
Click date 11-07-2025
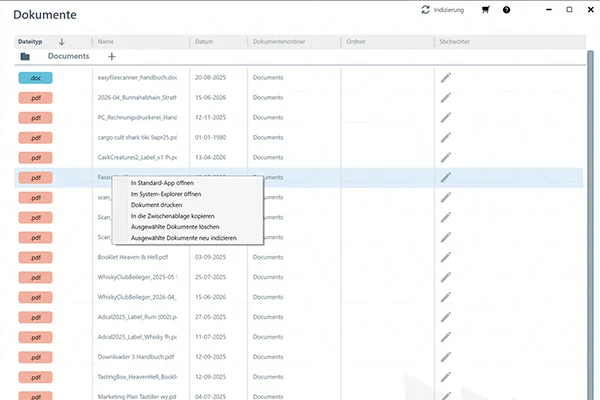click(x=210, y=337)
